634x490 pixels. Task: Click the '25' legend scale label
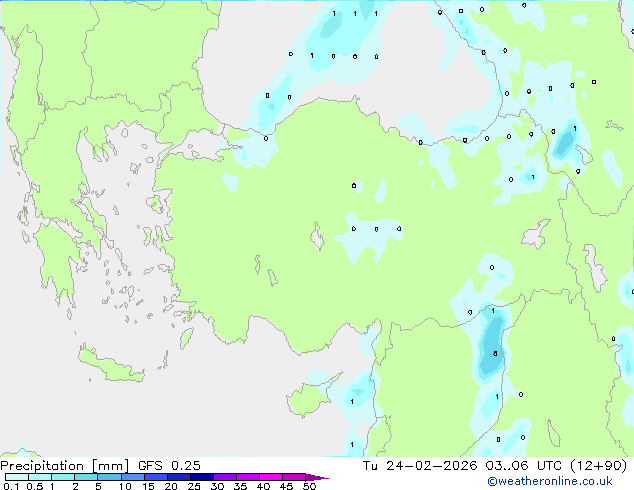coord(194,486)
